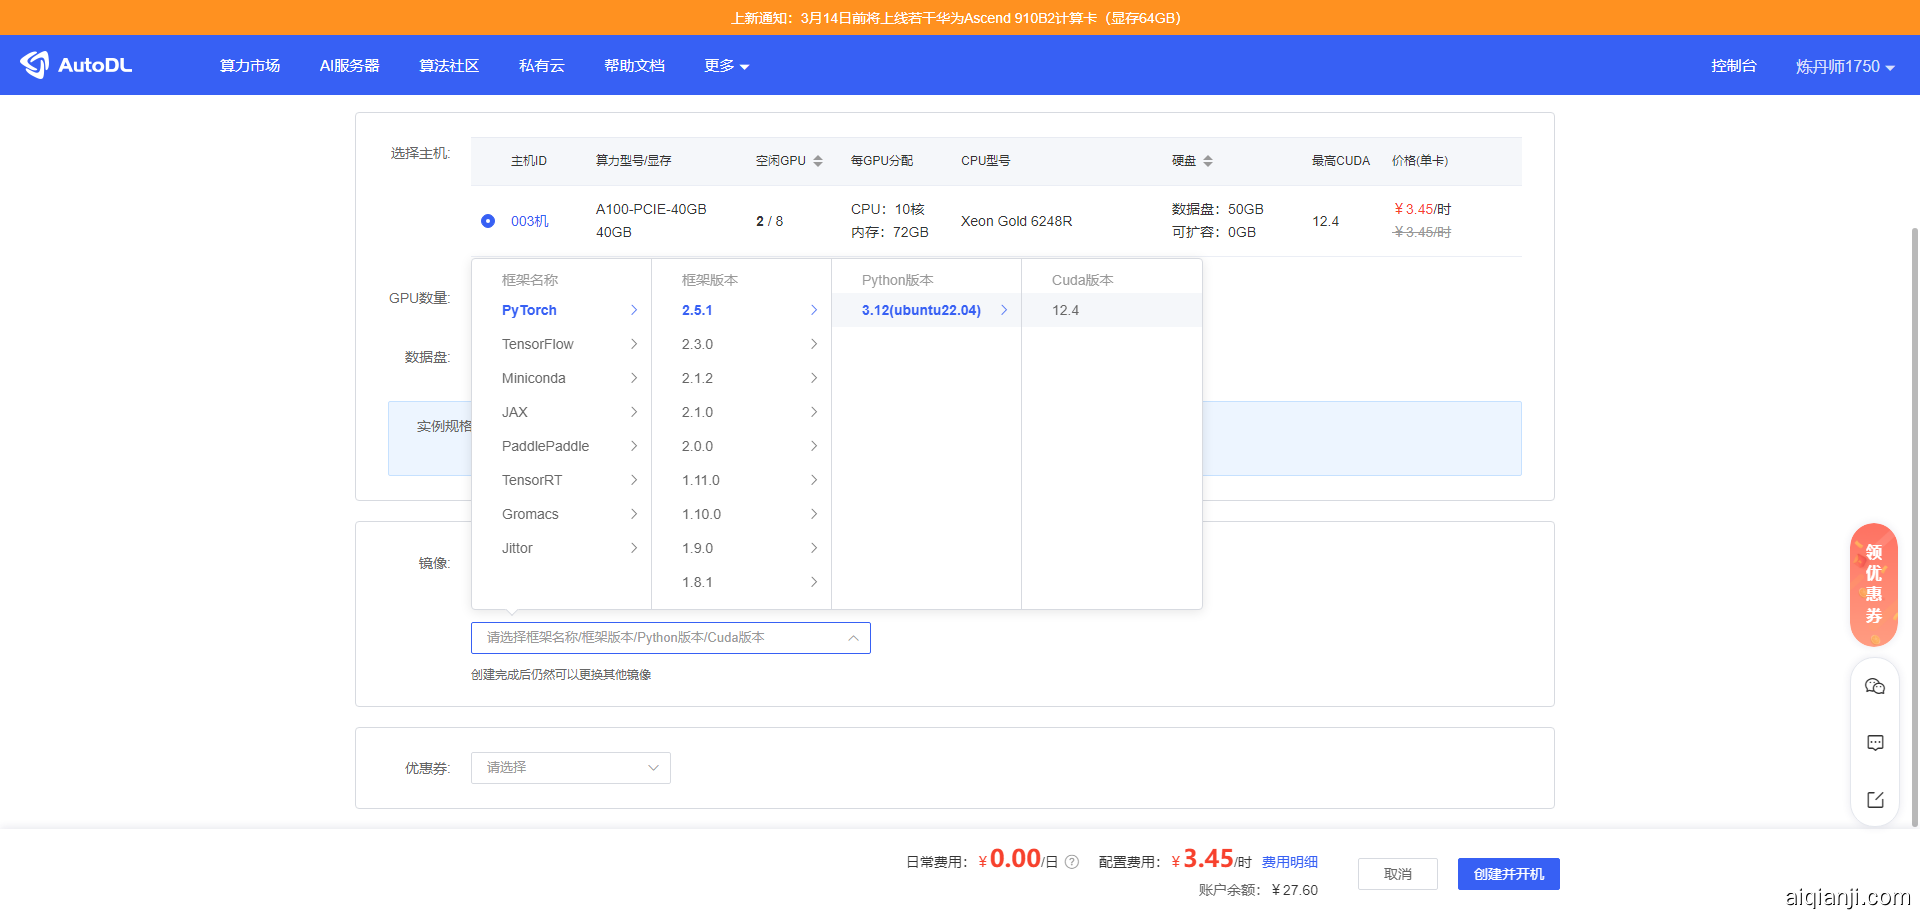
Task: Collapse the image selection cascader field
Action: pos(670,638)
